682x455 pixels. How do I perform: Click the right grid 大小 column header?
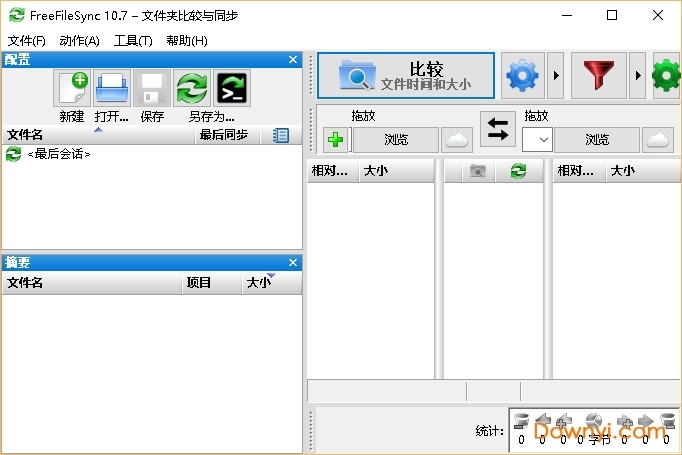coord(644,171)
